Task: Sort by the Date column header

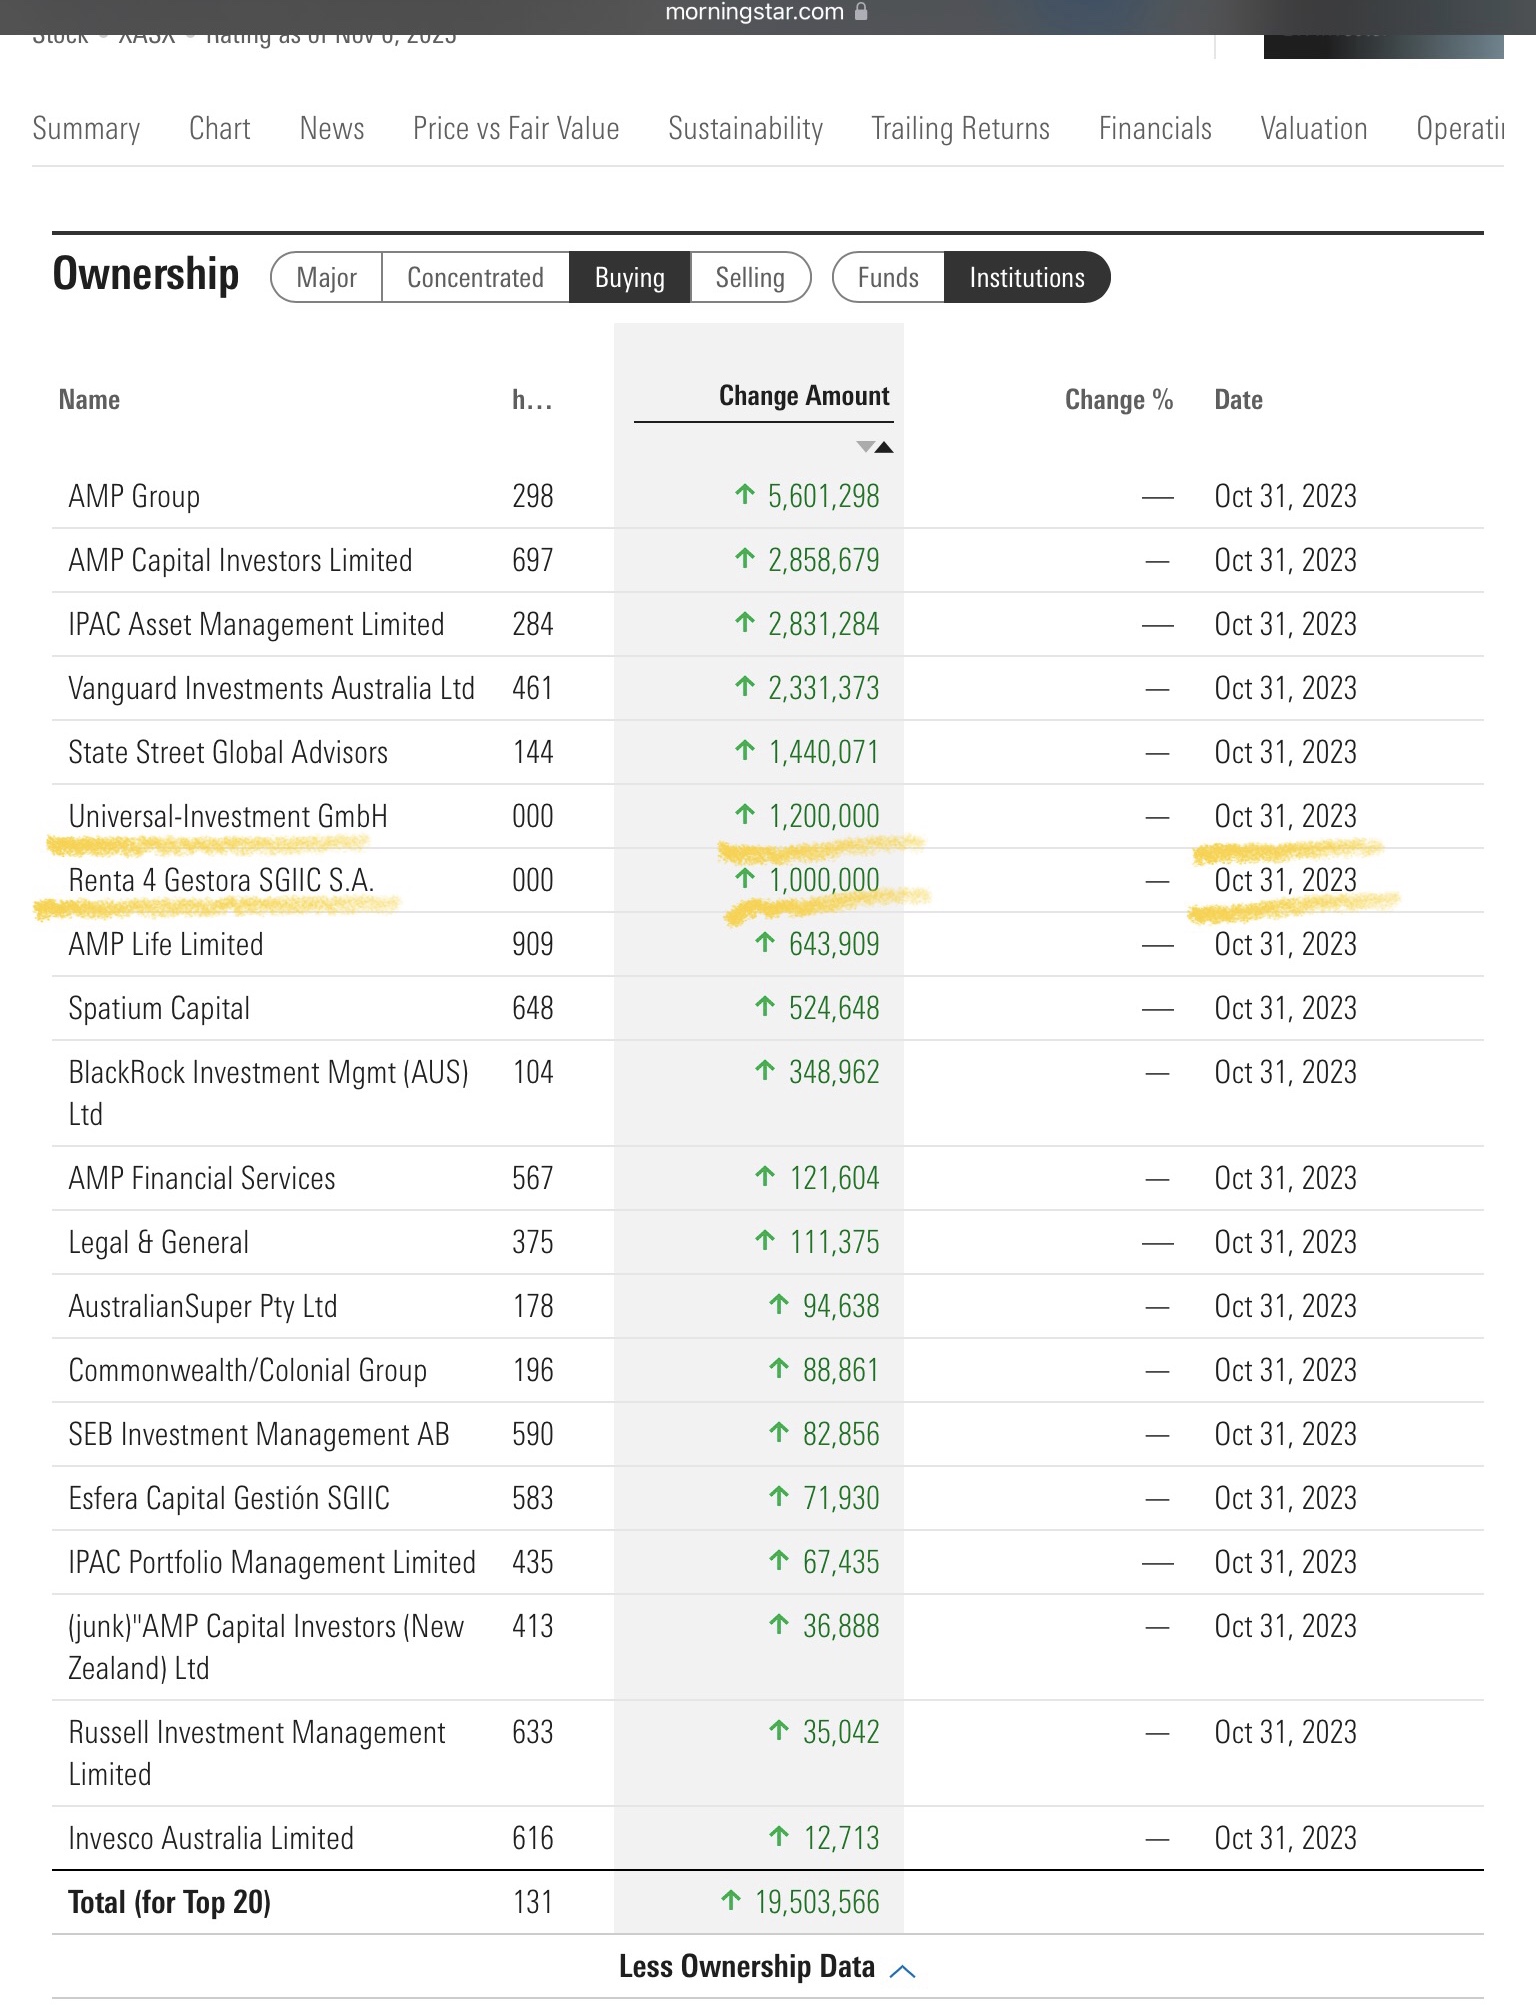Action: [x=1238, y=400]
